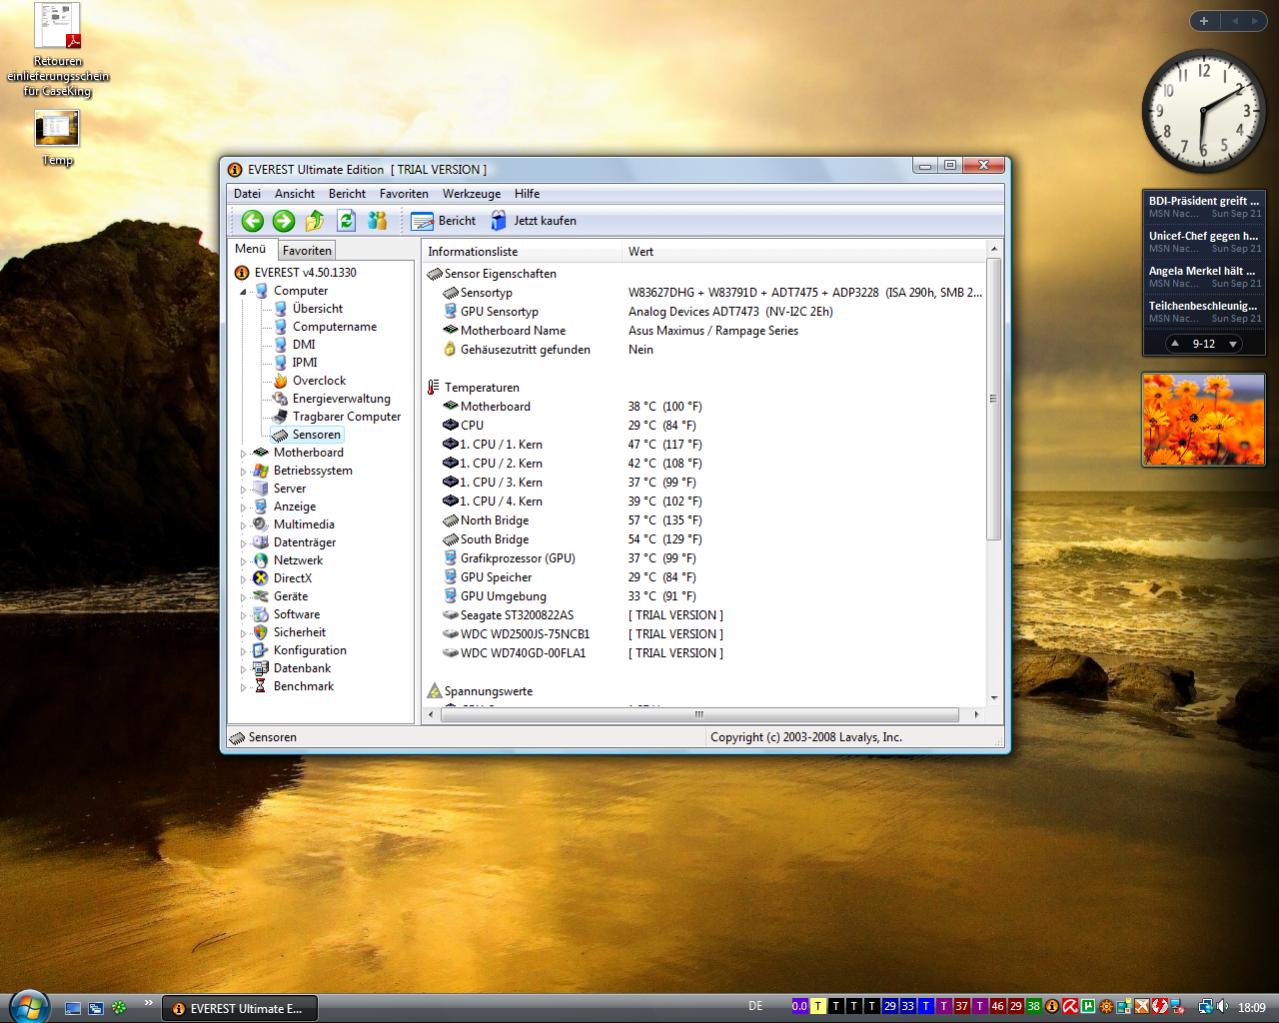Open the Bericht report button
The height and width of the screenshot is (1023, 1279).
pyautogui.click(x=443, y=221)
